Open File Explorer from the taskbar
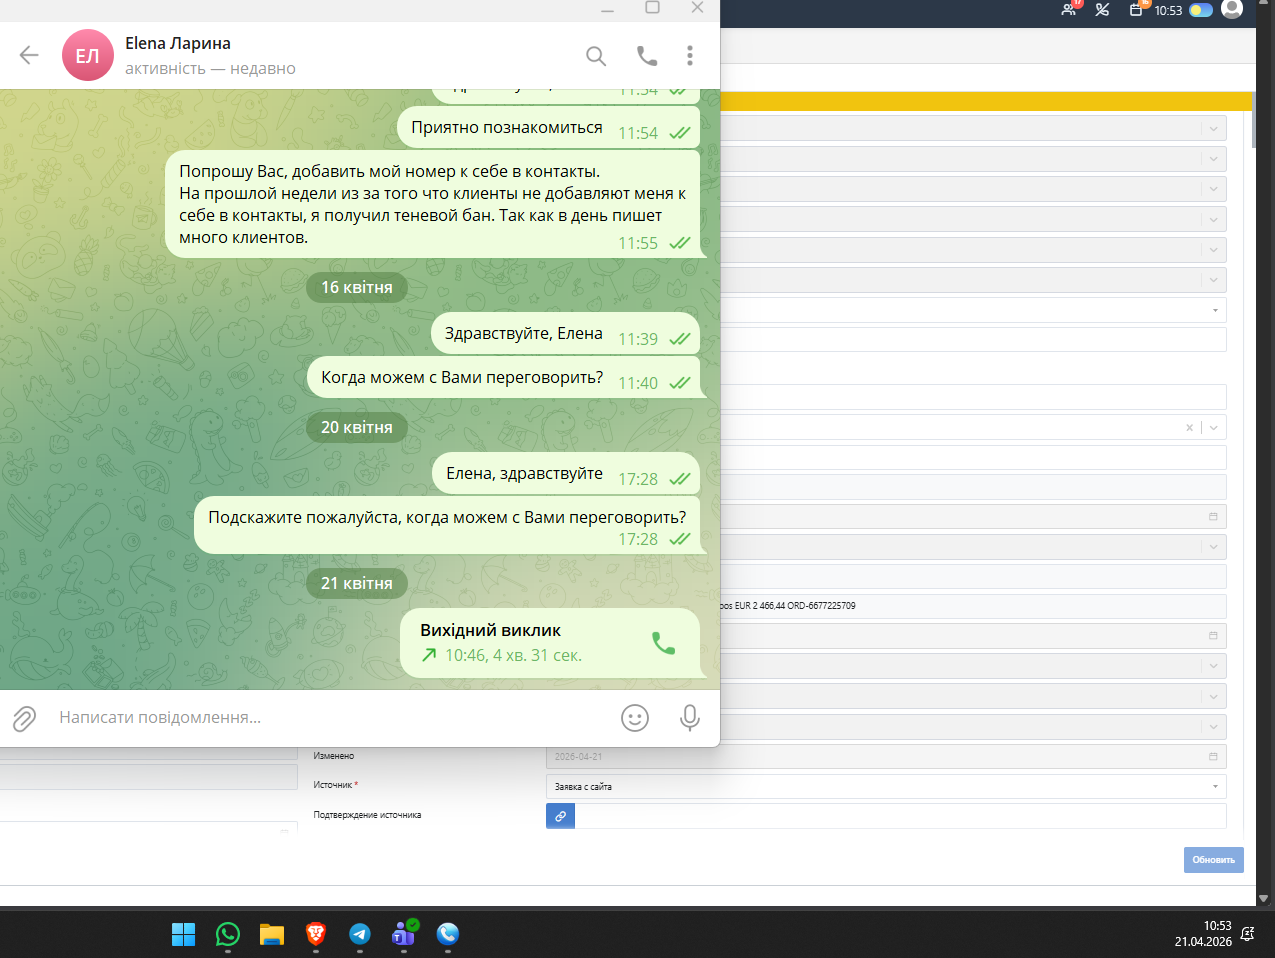1275x958 pixels. click(x=272, y=934)
